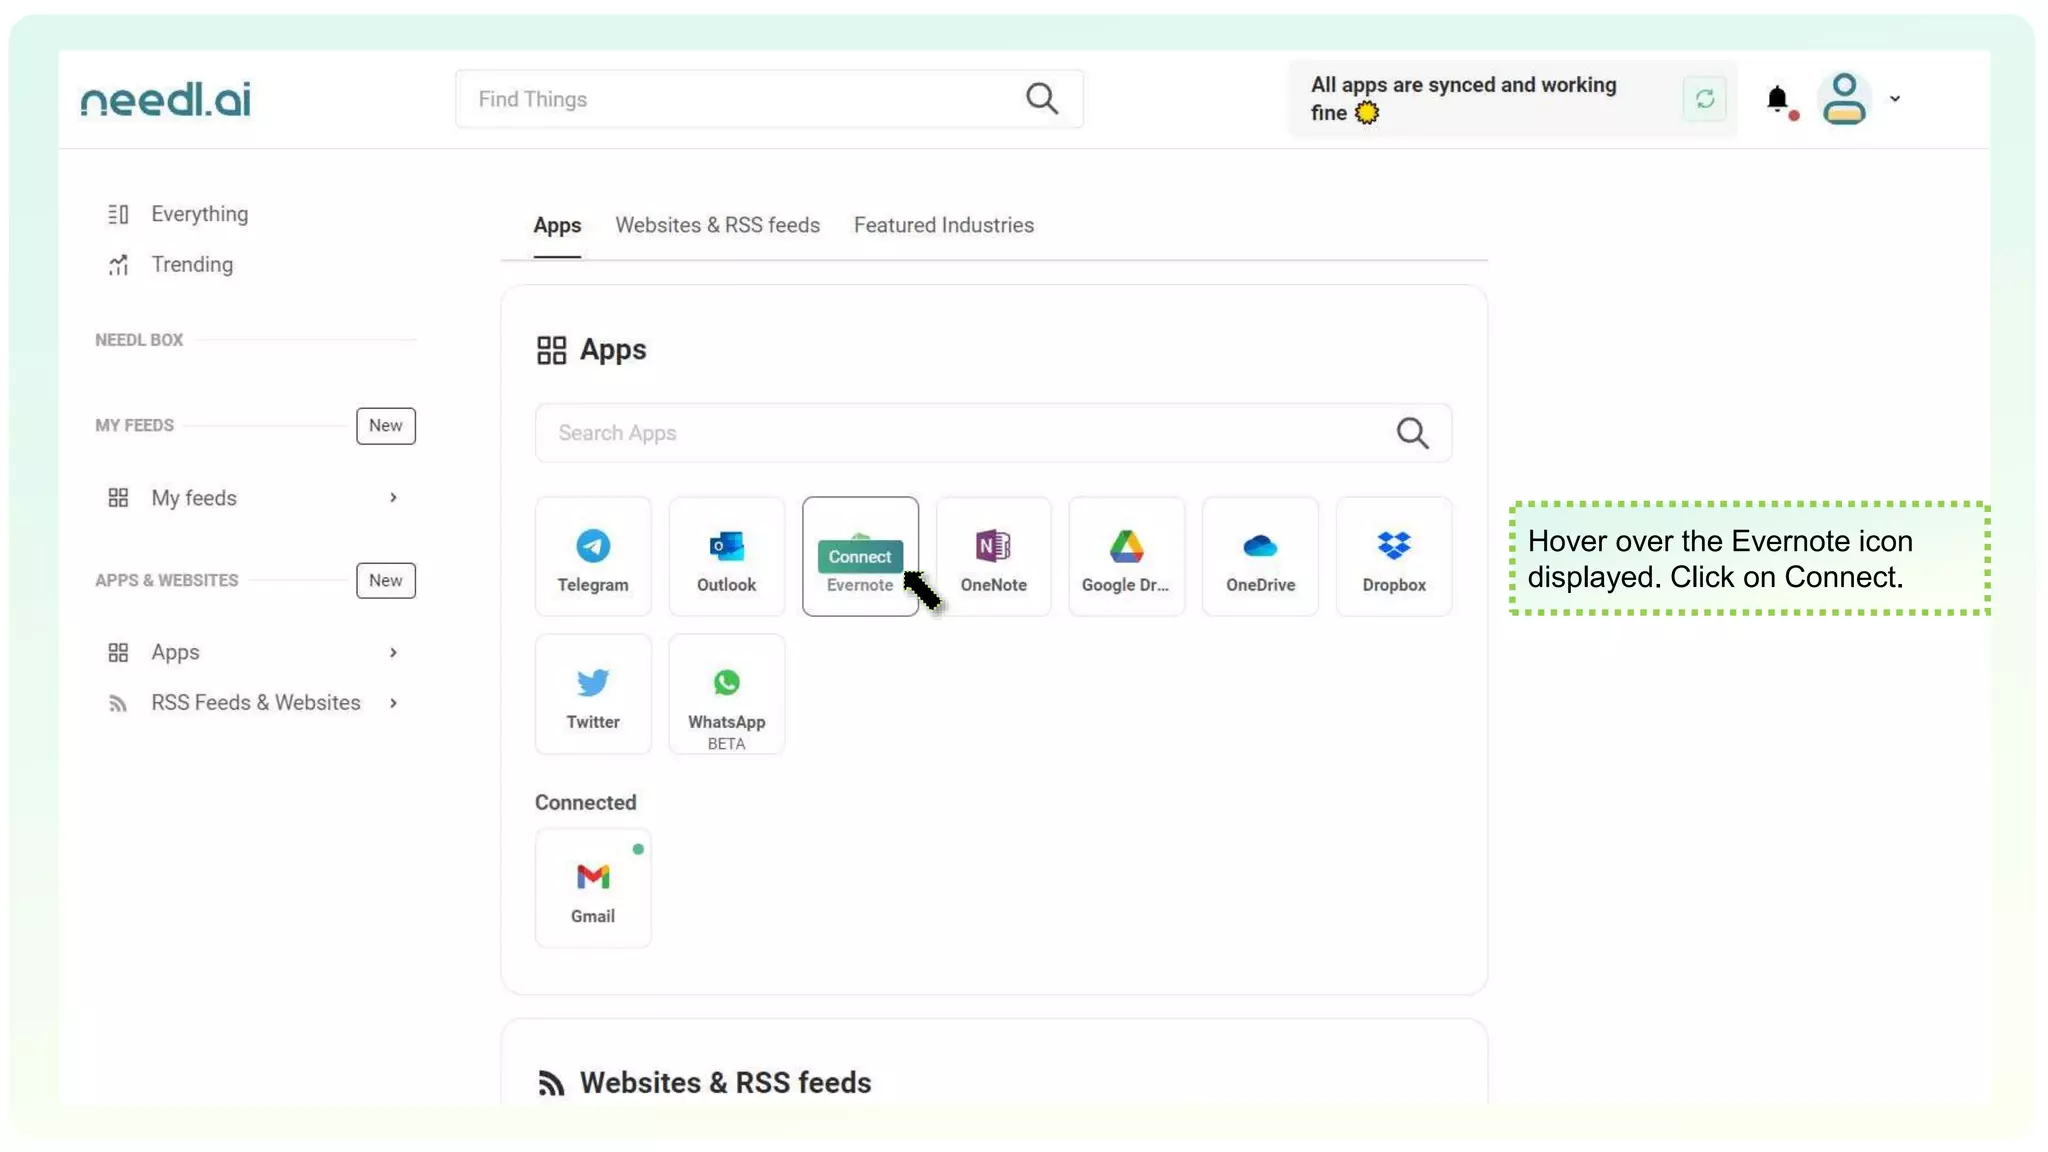Viewport: 2048px width, 1152px height.
Task: Open the Telegram app tile
Action: pos(593,556)
